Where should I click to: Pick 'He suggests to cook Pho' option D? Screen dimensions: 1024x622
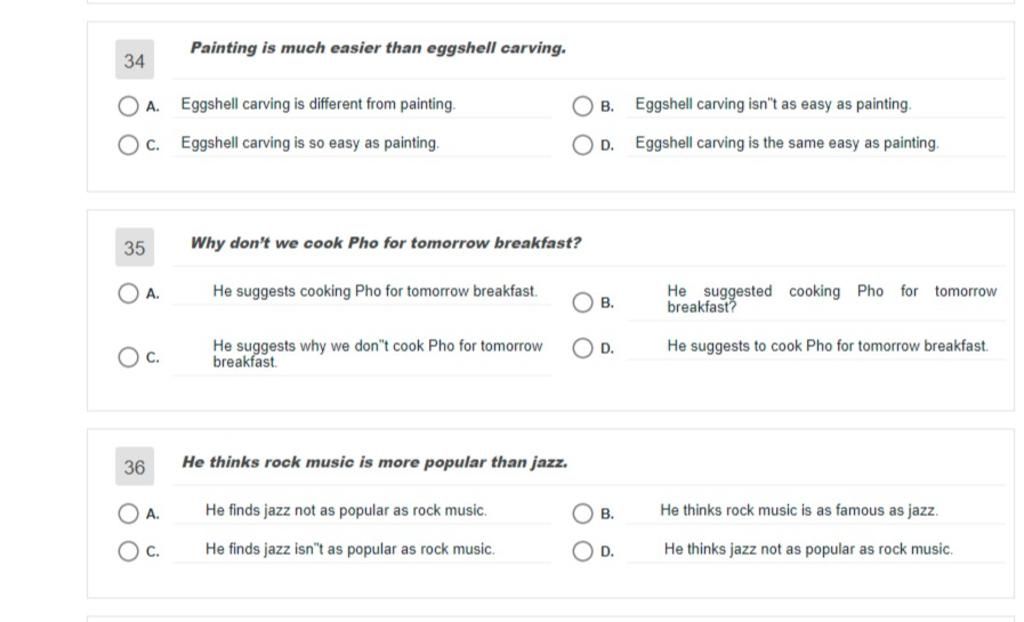pos(582,348)
